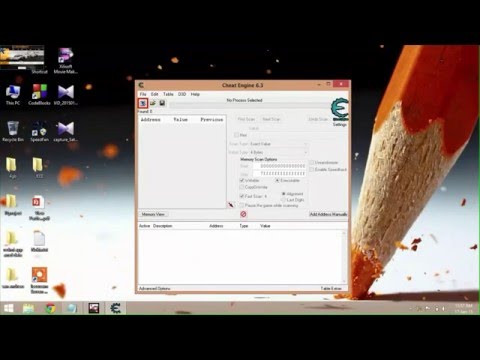Click the Type column header
The image size is (480, 360).
pos(244,226)
